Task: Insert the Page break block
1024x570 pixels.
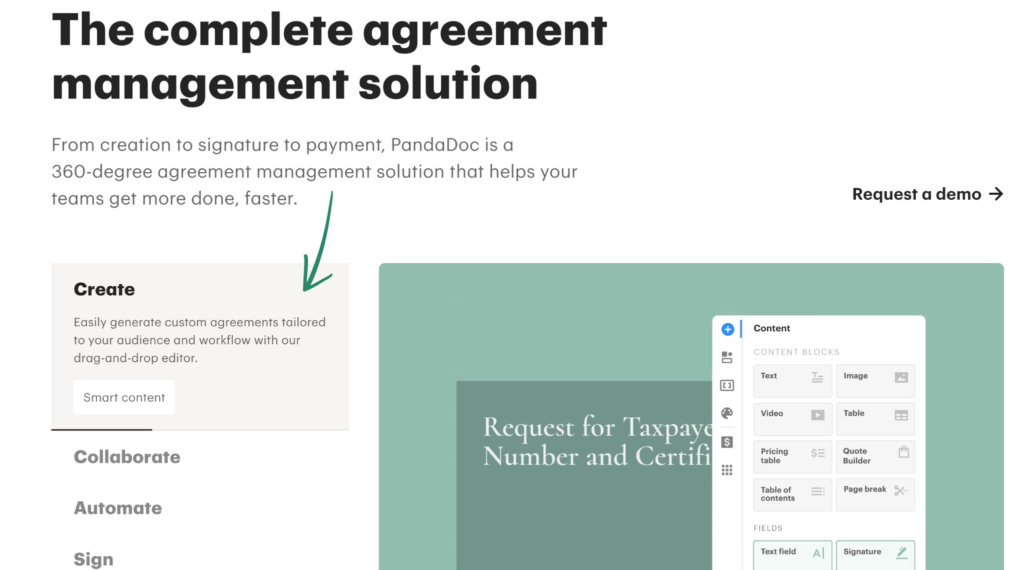Action: tap(875, 494)
